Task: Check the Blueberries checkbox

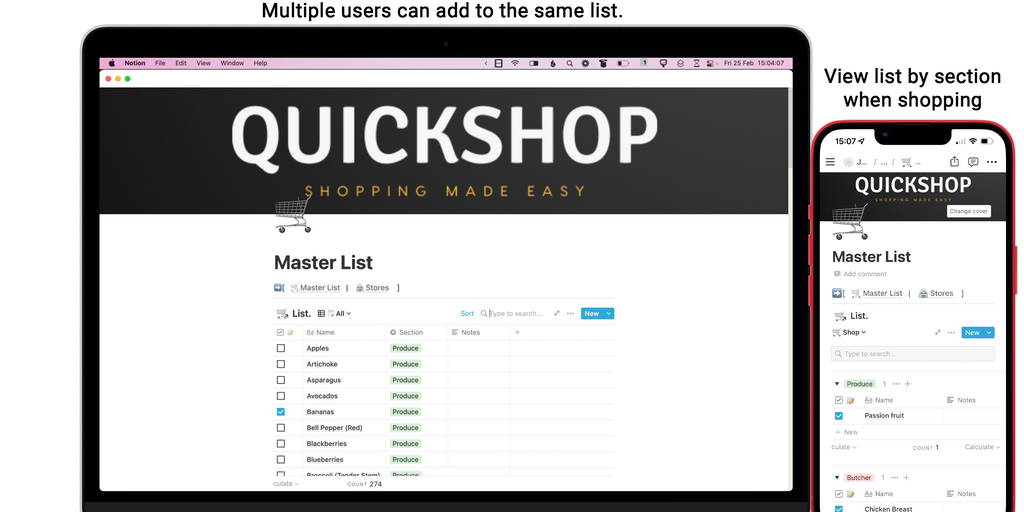Action: 281,460
